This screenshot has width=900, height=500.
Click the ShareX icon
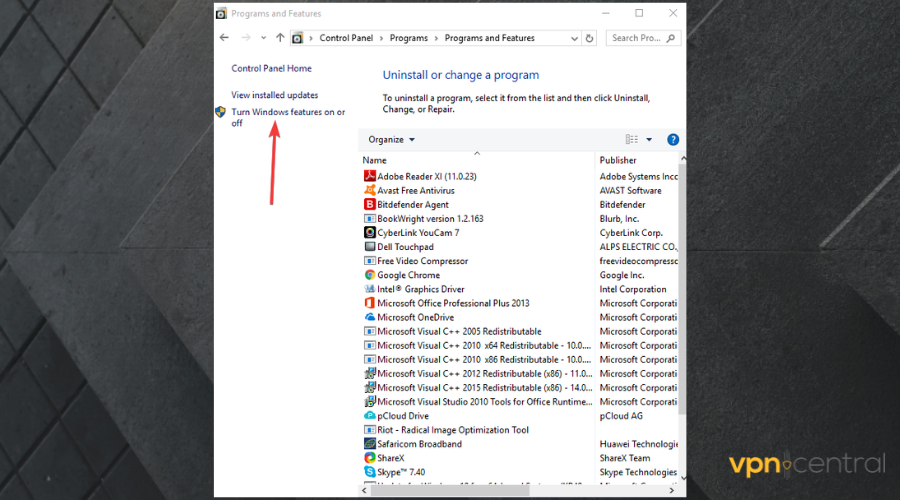(x=370, y=458)
